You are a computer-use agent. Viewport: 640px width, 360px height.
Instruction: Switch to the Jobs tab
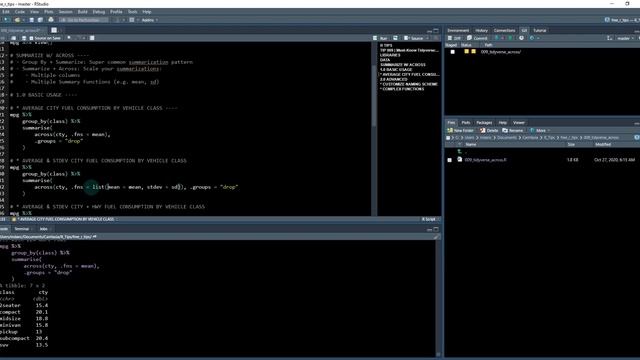43,229
